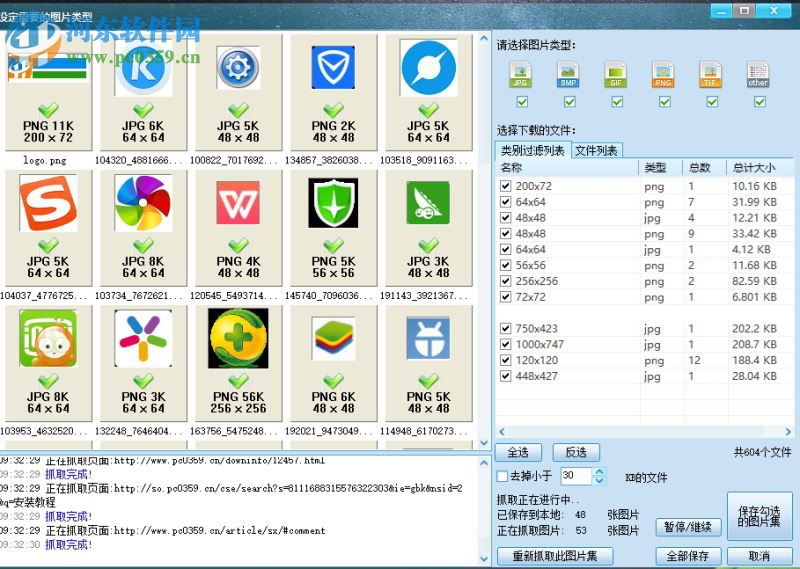Select the colorful pinwheel thumbnail JPG 8K
The height and width of the screenshot is (569, 800).
tap(143, 228)
